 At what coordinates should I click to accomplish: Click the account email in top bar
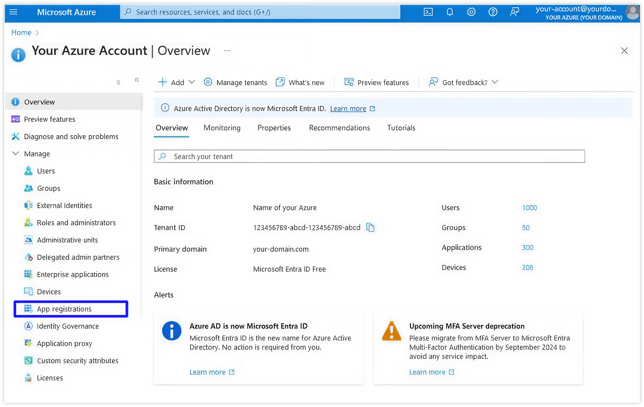(576, 9)
